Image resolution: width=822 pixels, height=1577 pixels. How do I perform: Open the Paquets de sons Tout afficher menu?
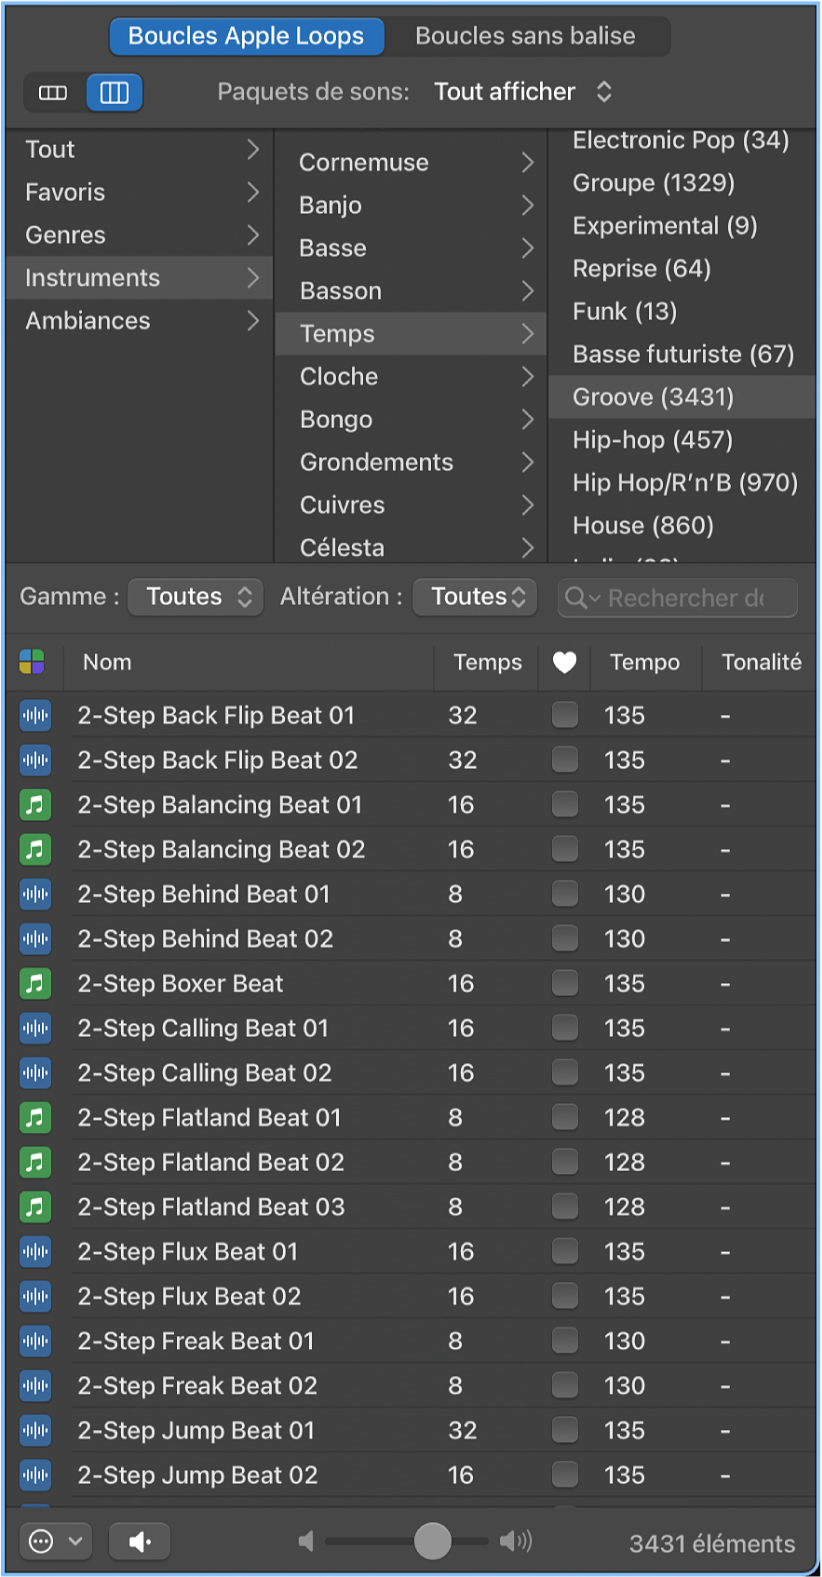point(522,92)
